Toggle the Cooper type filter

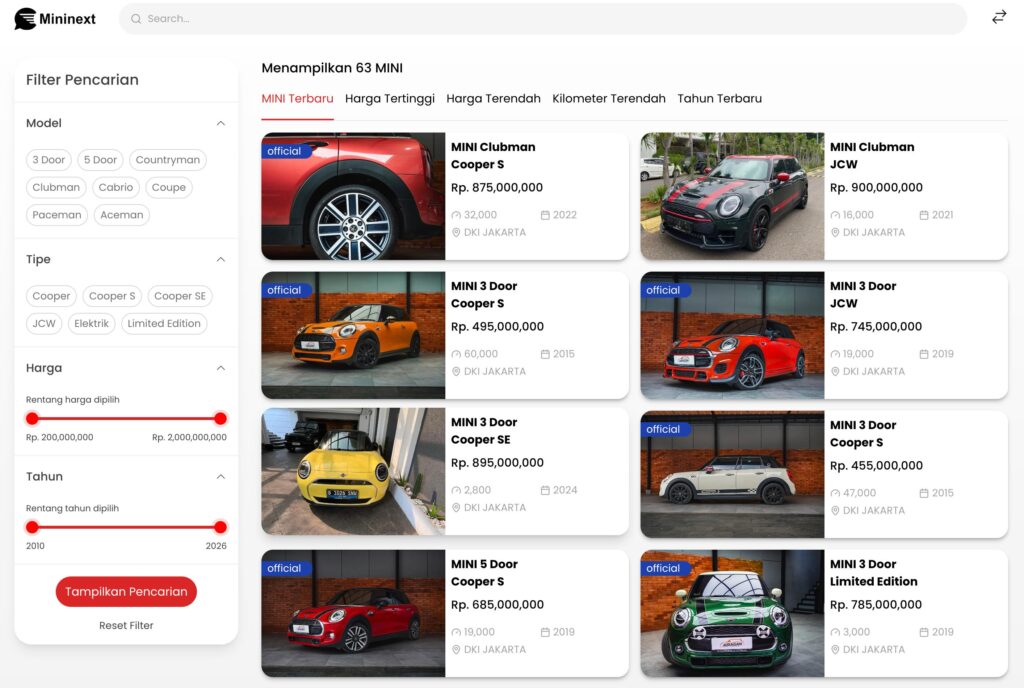point(51,296)
